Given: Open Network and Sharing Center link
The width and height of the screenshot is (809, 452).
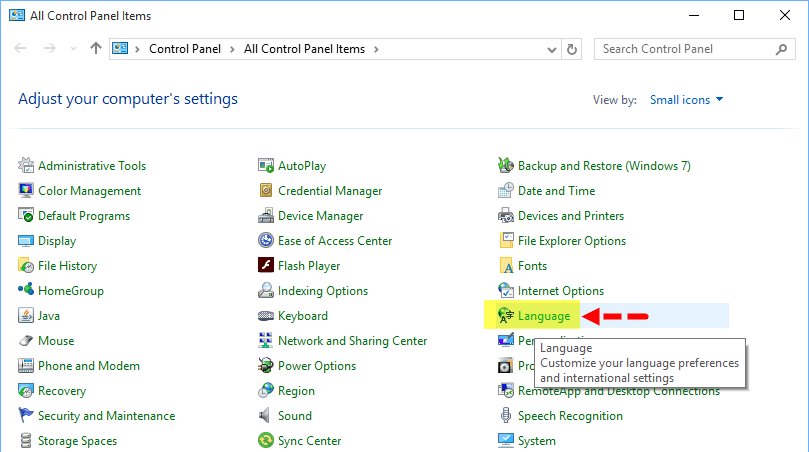Looking at the screenshot, I should (352, 341).
